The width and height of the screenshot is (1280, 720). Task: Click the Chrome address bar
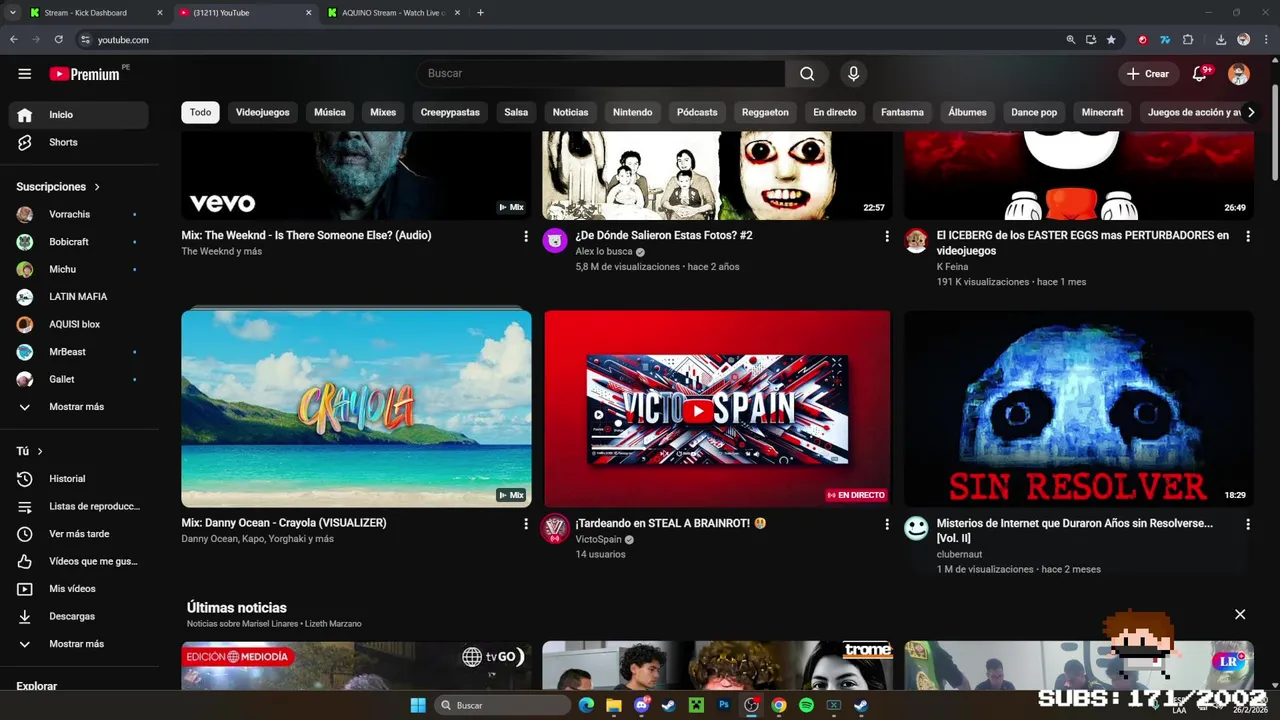[570, 40]
